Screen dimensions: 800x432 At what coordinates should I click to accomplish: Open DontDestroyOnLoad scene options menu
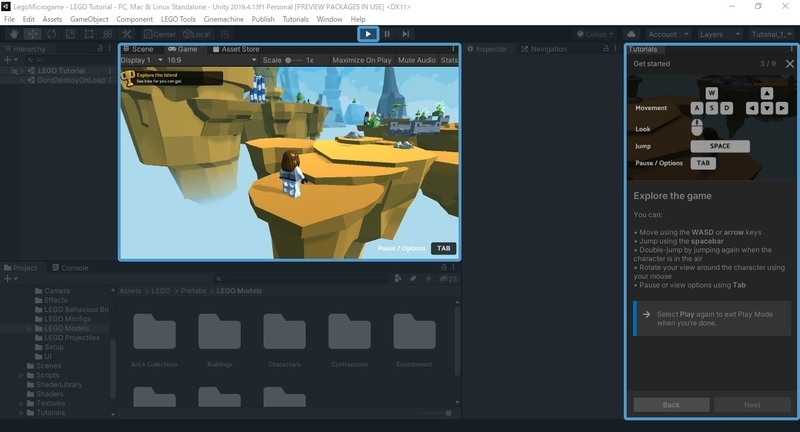point(110,80)
